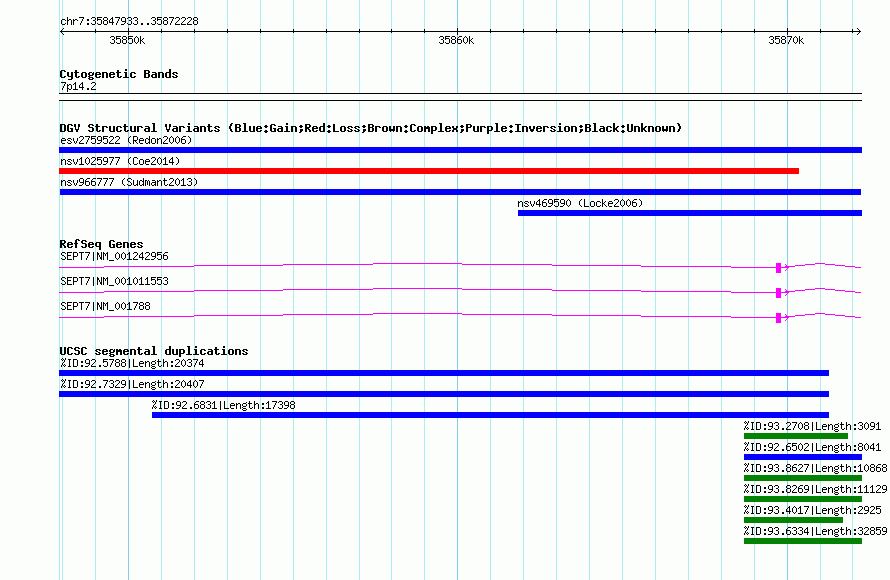This screenshot has width=890, height=580.
Task: Click the blue bar under esv2759522
Action: pos(460,150)
